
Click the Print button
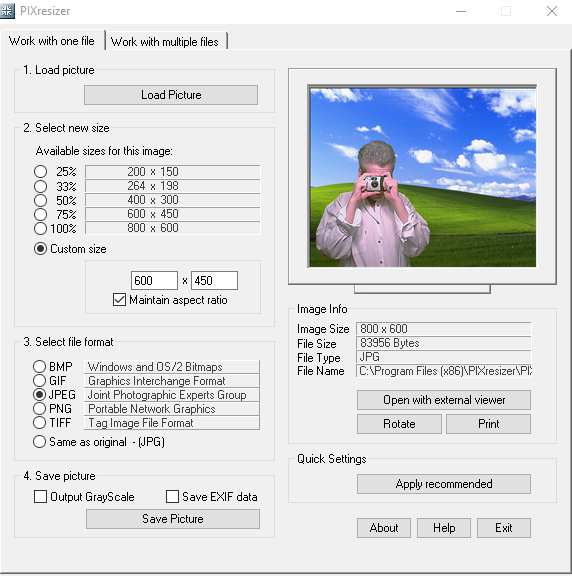(x=489, y=424)
